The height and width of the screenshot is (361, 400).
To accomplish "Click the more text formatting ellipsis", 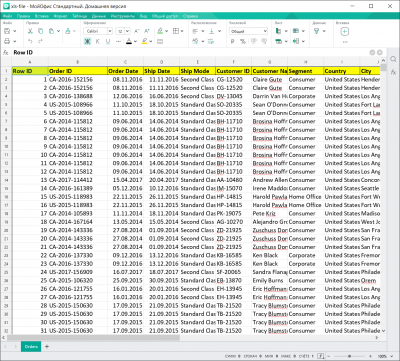I will [118, 41].
